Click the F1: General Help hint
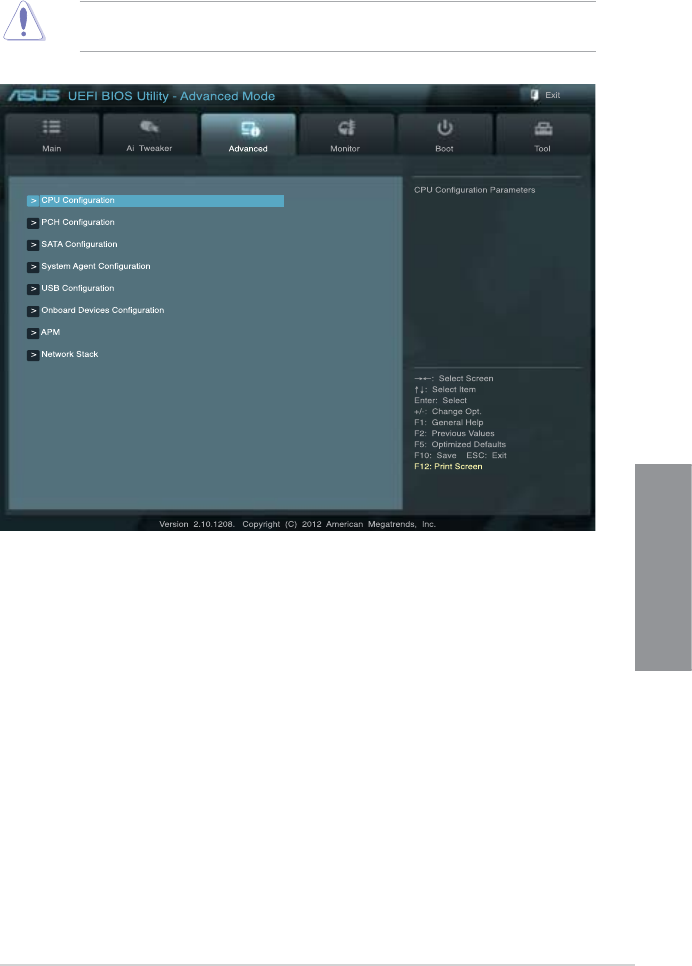Screen dimensions: 692x966 [449, 422]
